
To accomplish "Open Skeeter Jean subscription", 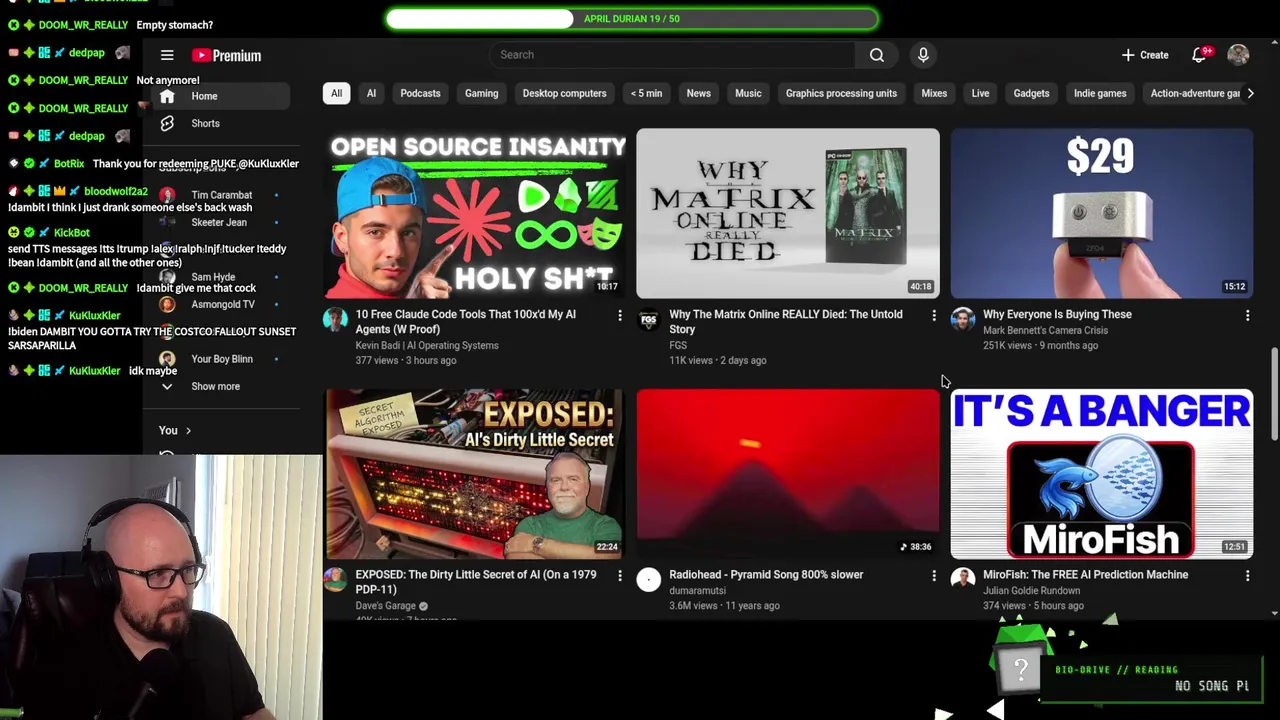I will [218, 222].
